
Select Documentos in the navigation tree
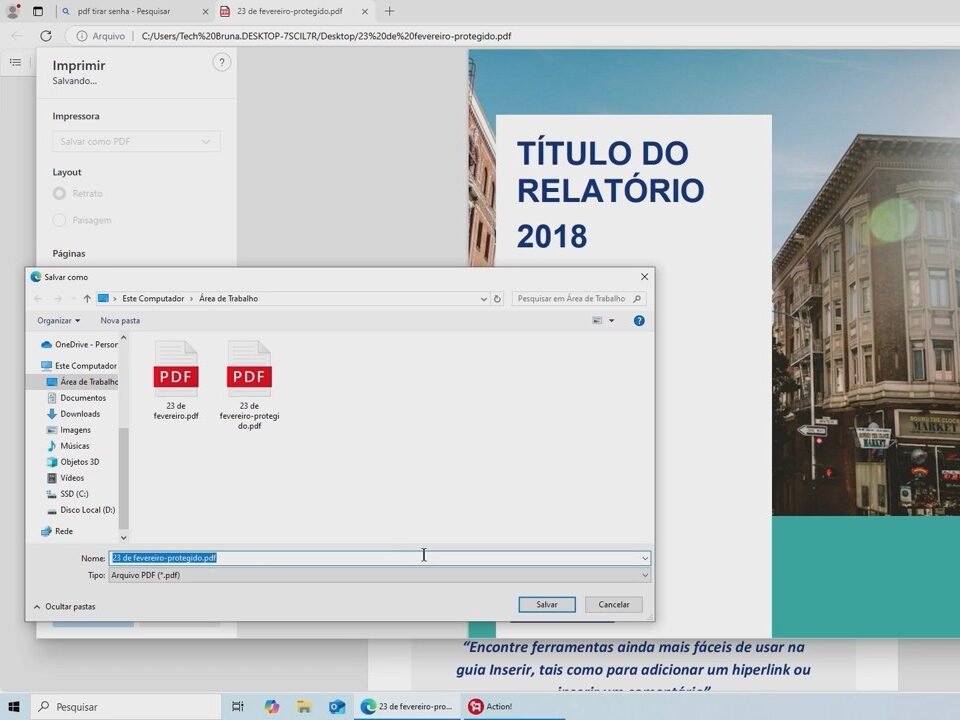point(82,398)
